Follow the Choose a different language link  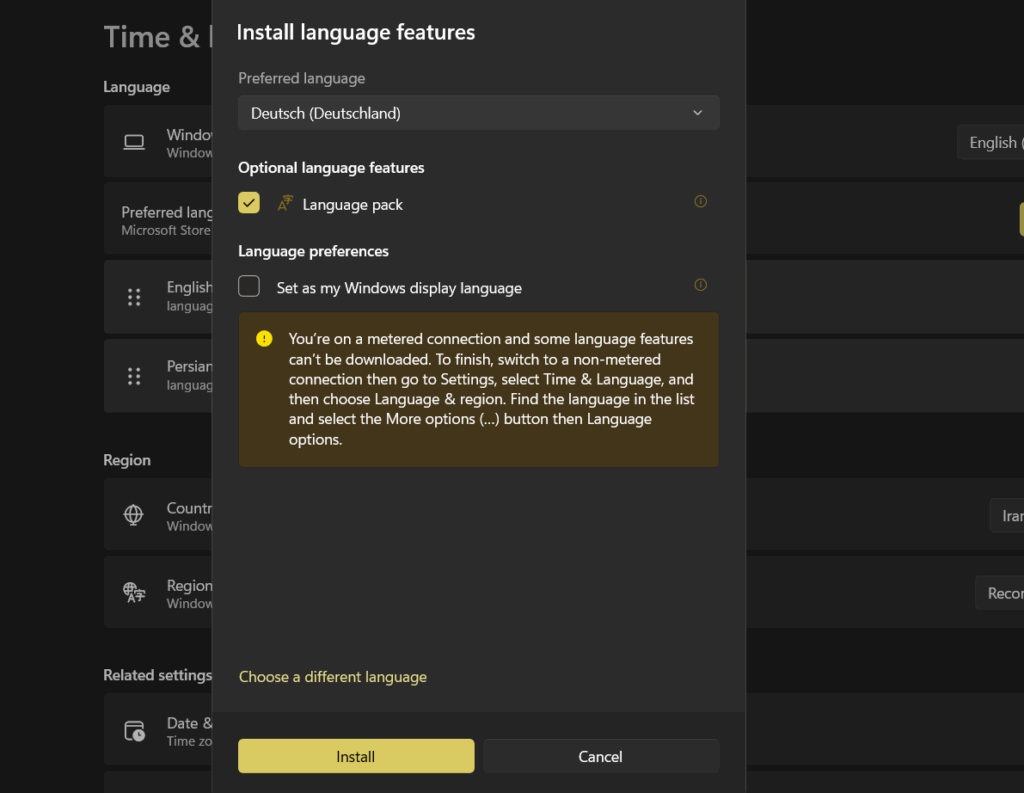tap(332, 677)
